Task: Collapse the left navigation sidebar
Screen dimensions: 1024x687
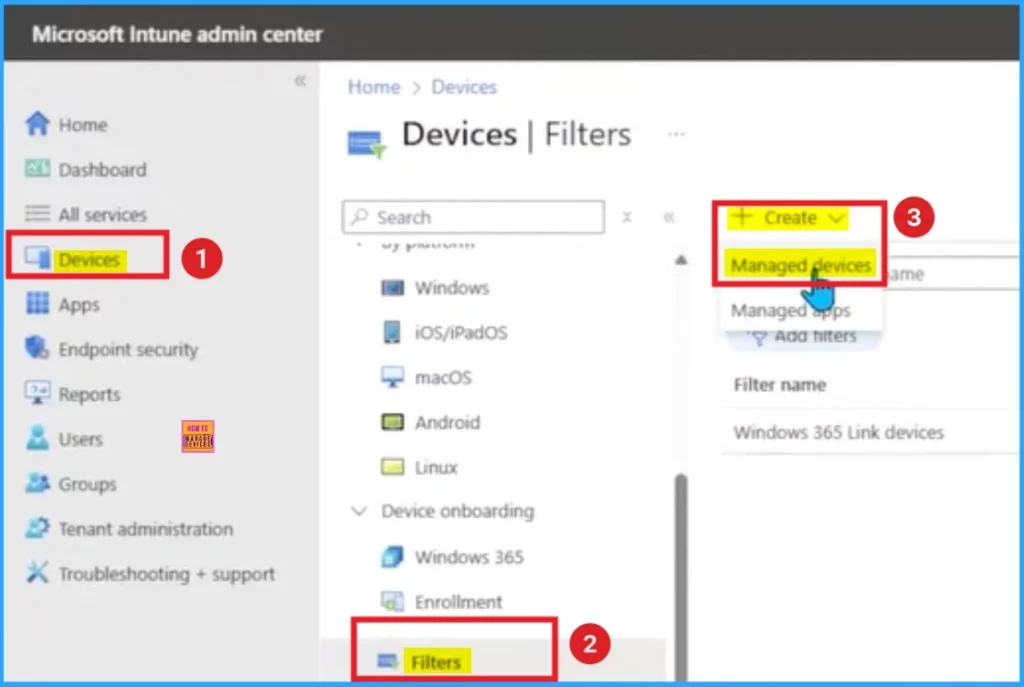Action: tap(300, 81)
